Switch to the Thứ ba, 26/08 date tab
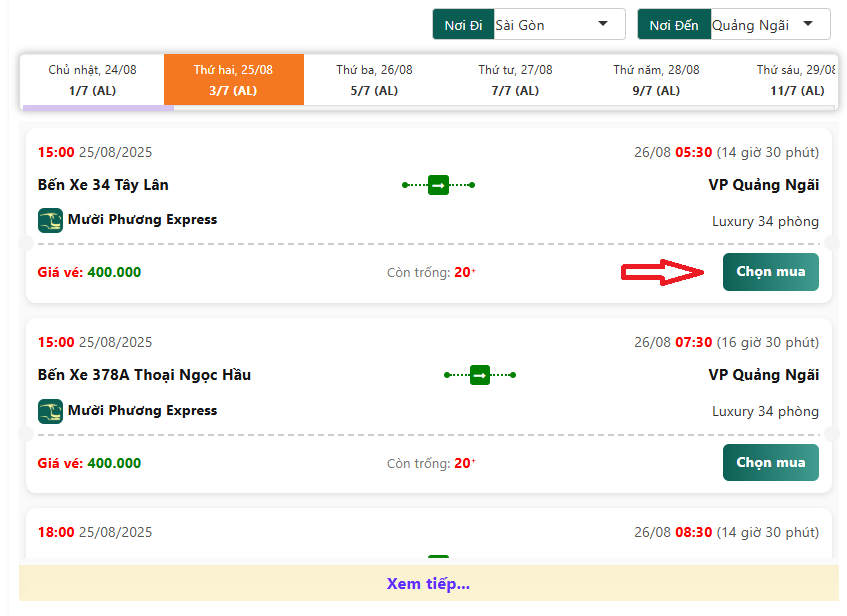 (374, 80)
